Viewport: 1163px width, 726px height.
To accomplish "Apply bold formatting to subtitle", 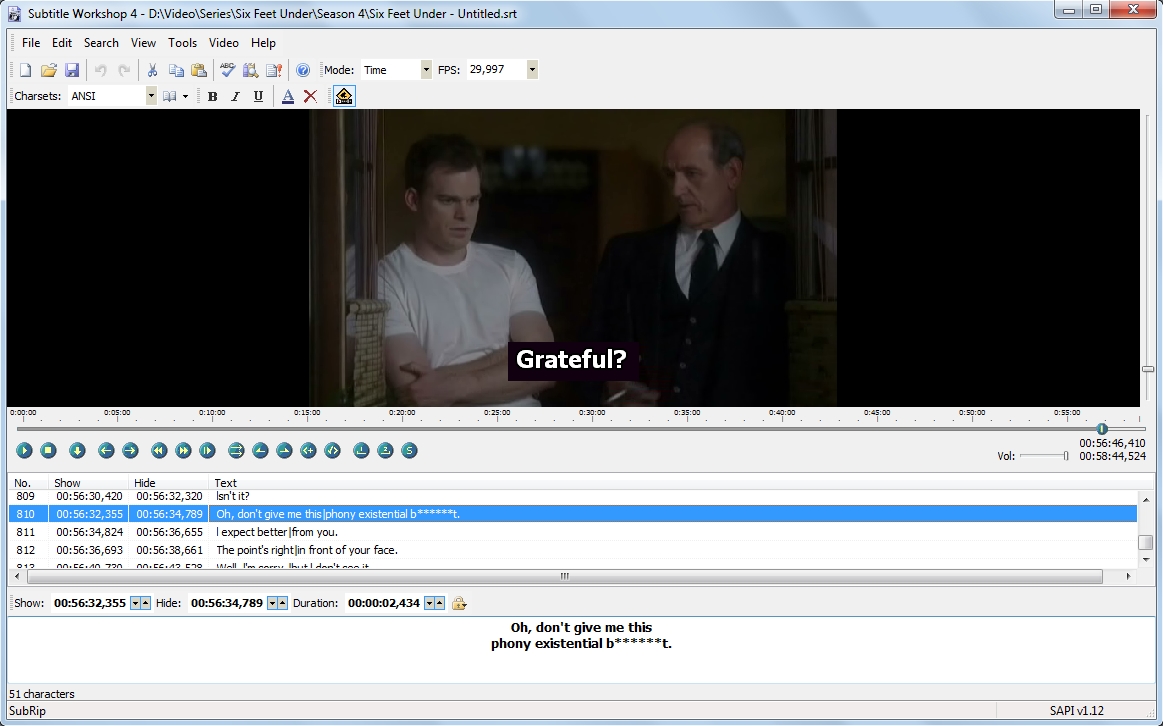I will [212, 96].
